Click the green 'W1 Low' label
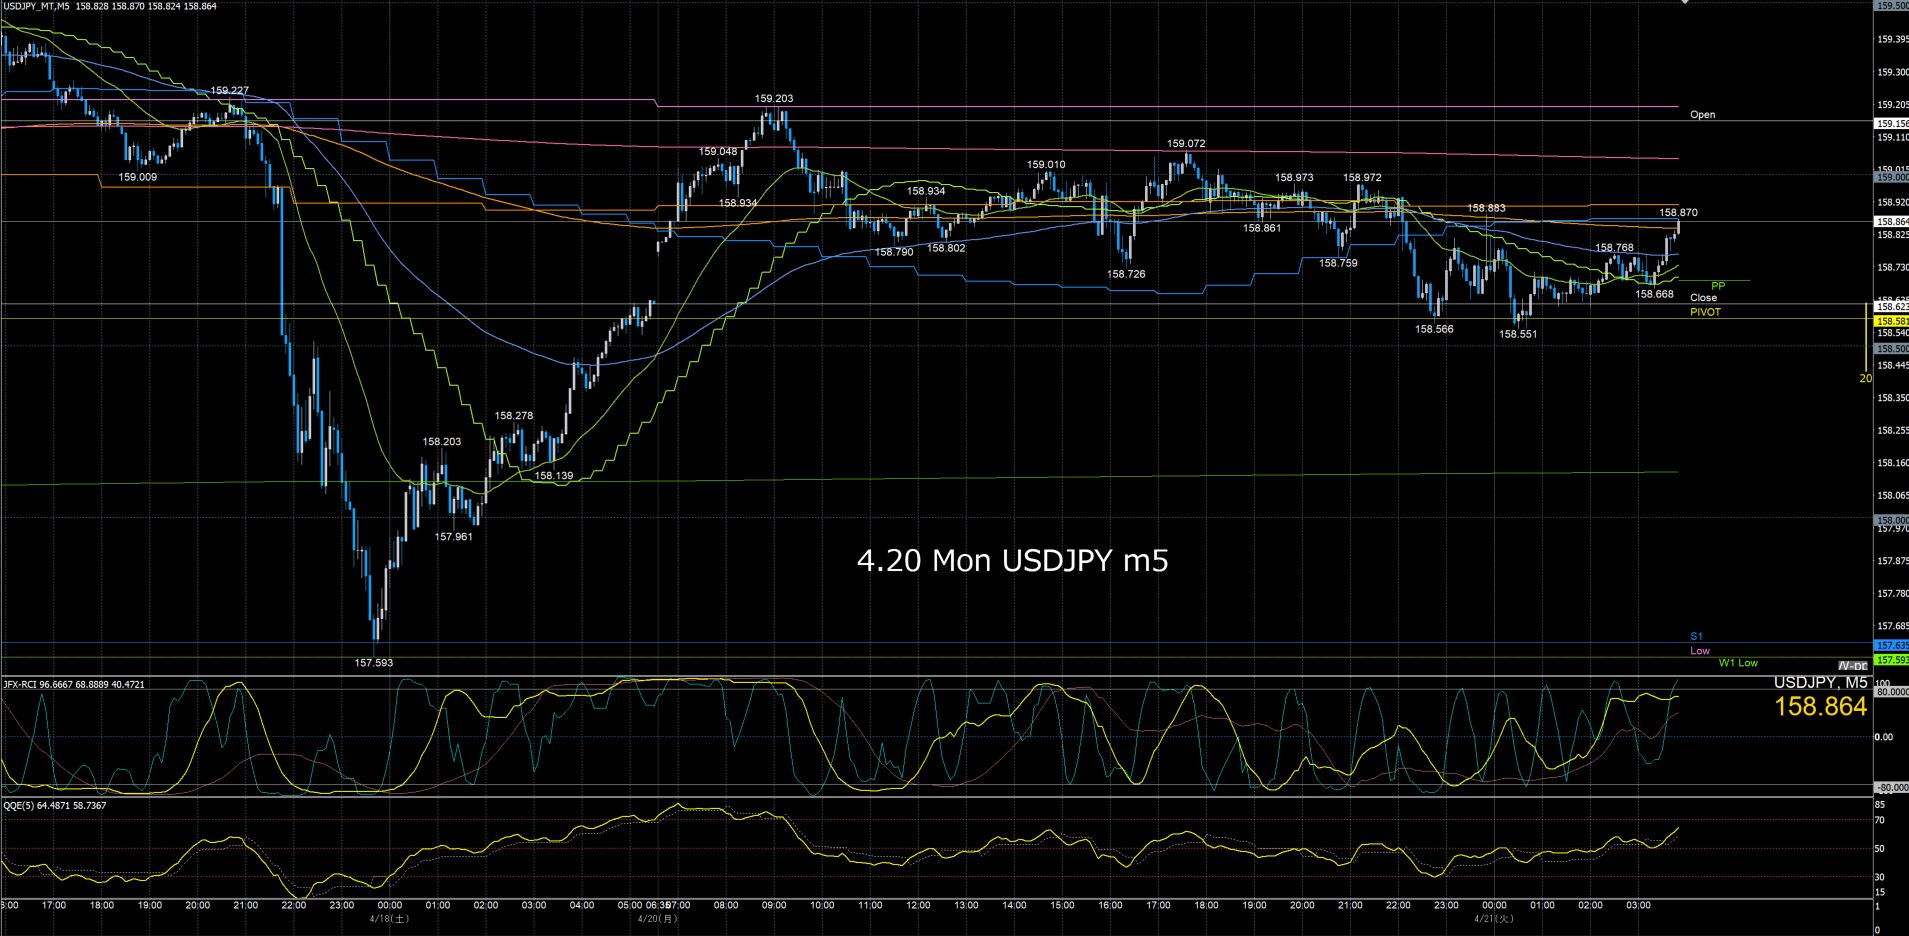The height and width of the screenshot is (936, 1909). click(x=1738, y=663)
